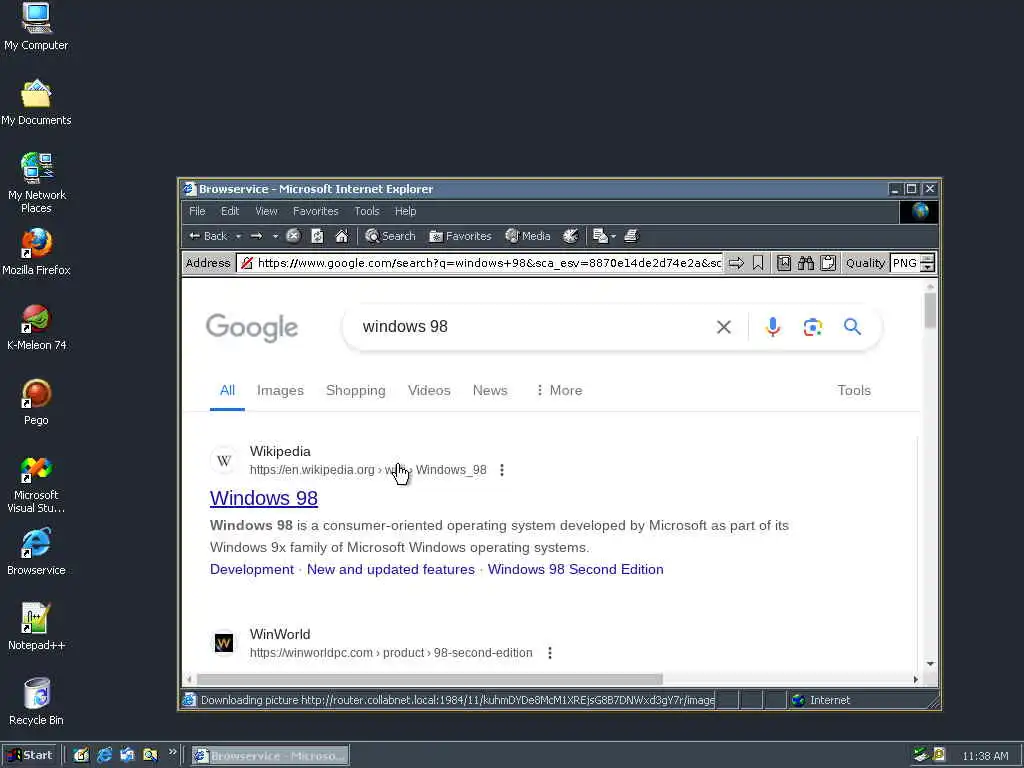
Task: Click the vertical scrollbar thumb
Action: pyautogui.click(x=930, y=311)
